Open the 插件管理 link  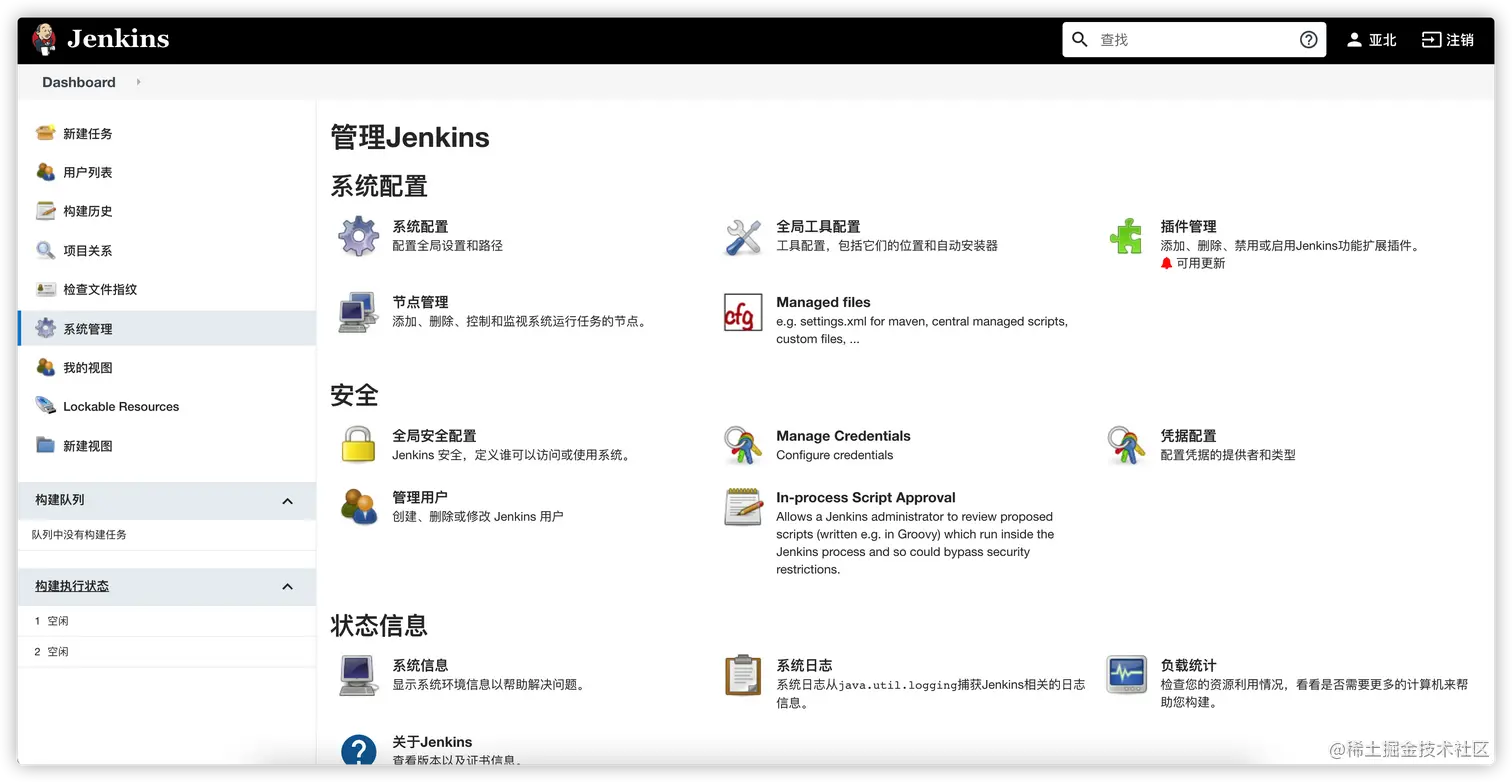click(1188, 226)
